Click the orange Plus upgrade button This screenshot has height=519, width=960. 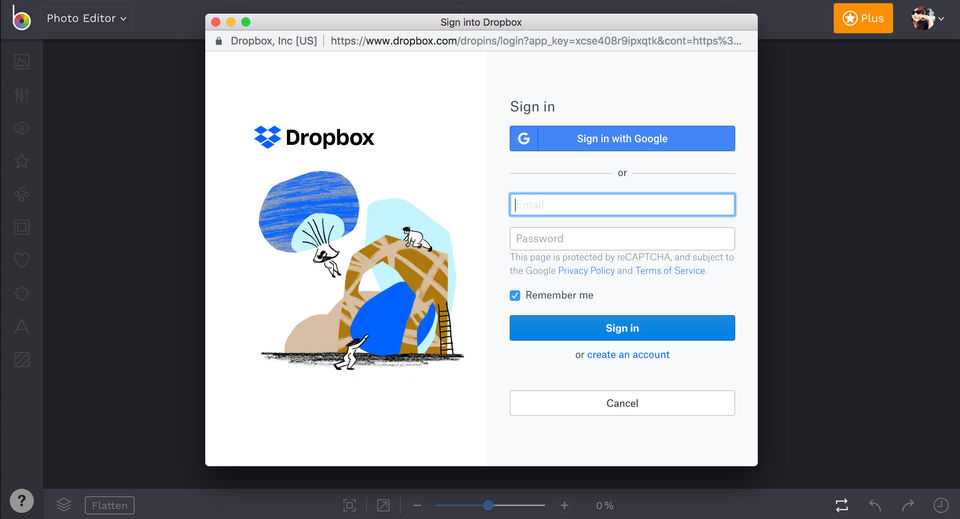click(863, 18)
